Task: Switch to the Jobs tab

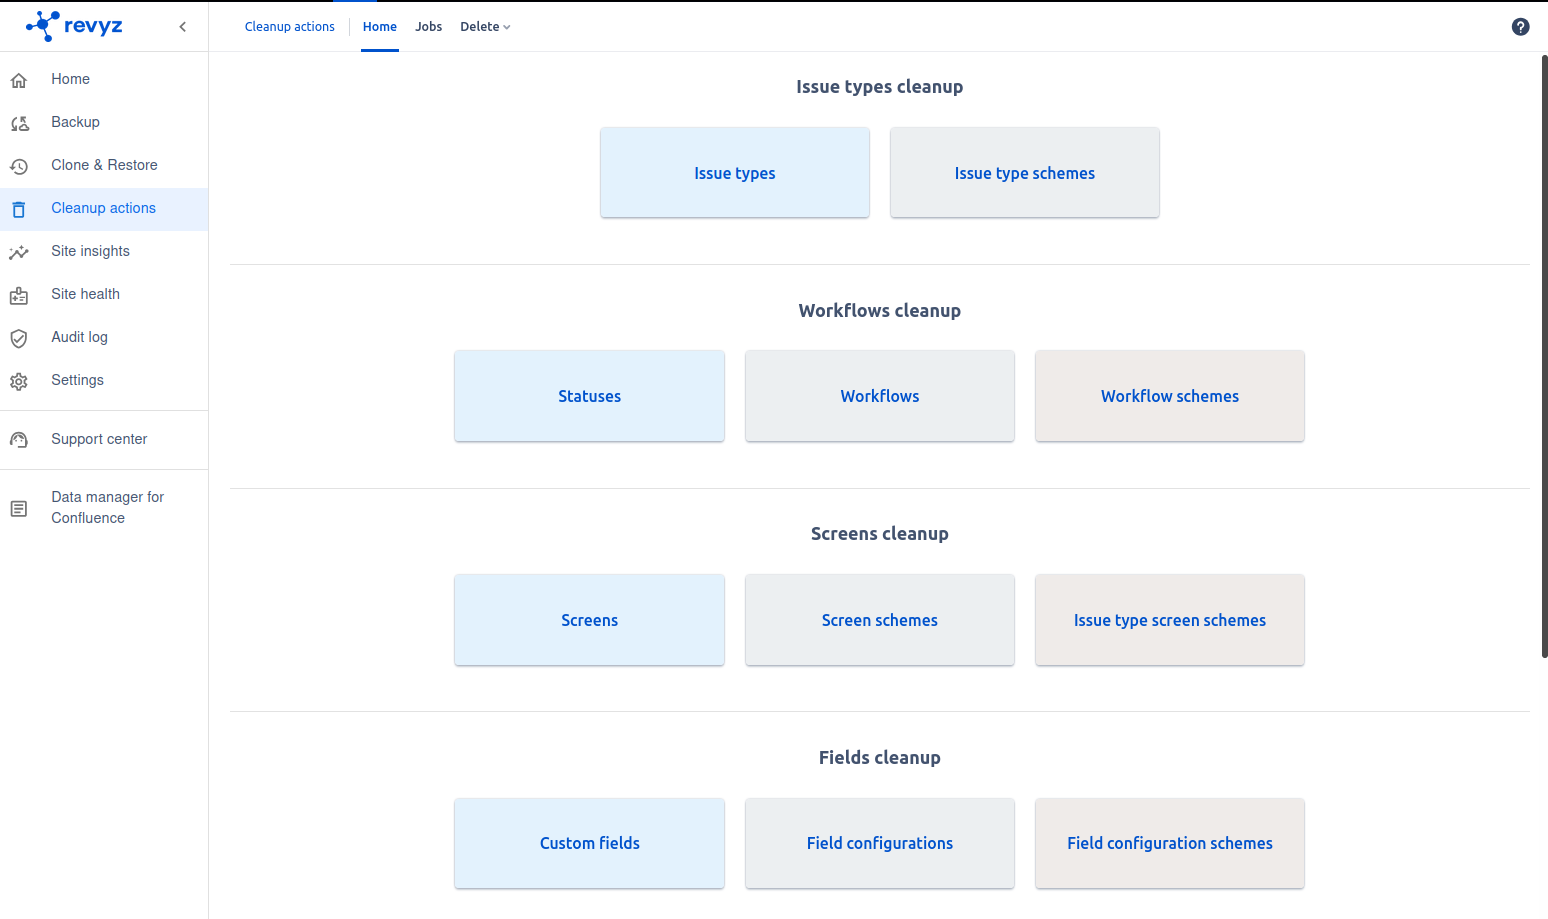Action: pyautogui.click(x=428, y=27)
